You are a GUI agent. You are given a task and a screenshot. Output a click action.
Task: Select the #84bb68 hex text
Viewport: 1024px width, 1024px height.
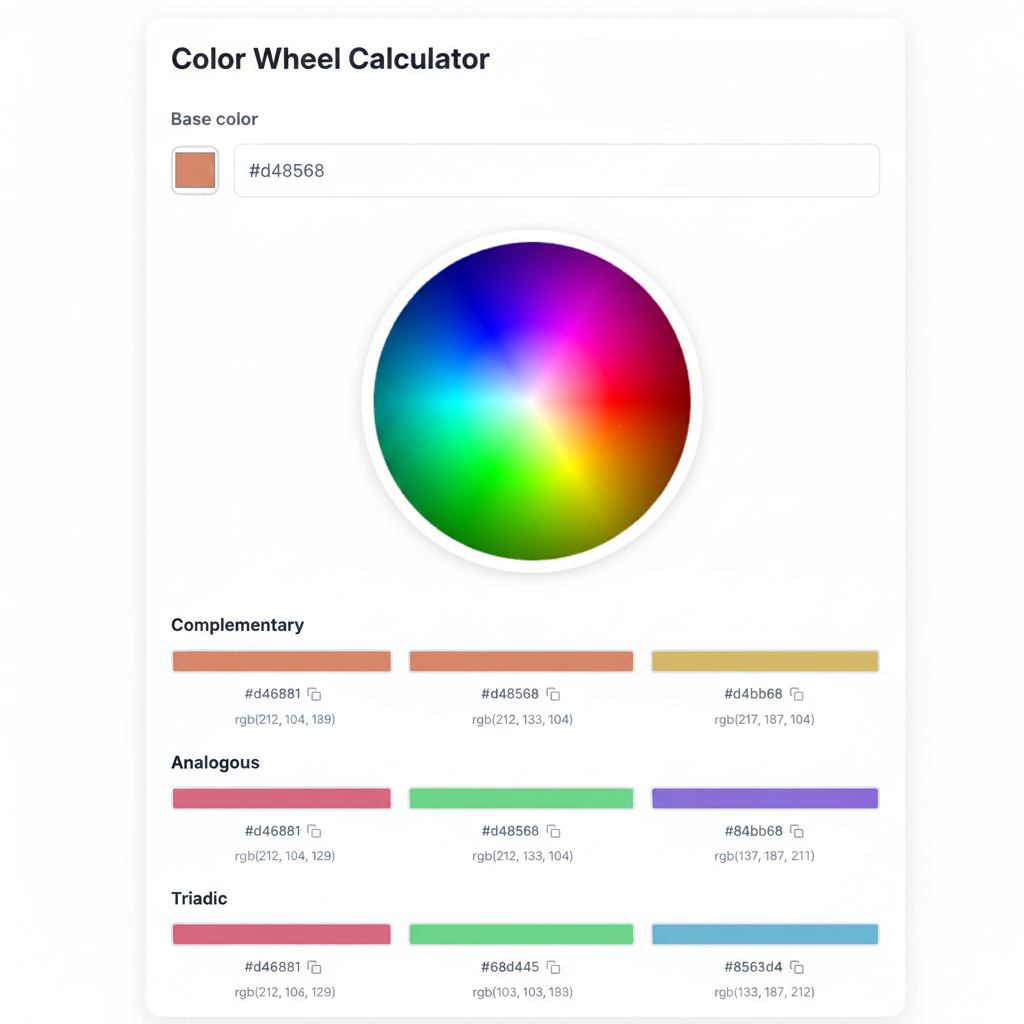[753, 831]
